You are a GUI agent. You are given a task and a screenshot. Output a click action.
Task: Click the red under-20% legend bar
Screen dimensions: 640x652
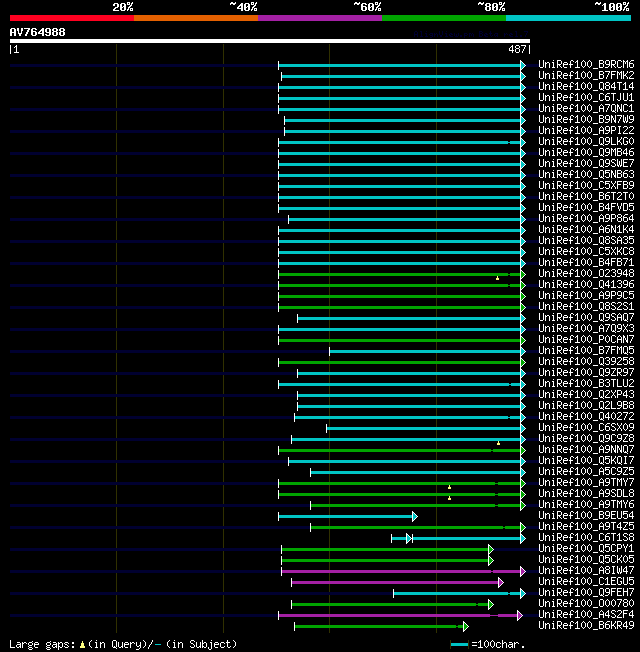[72, 18]
